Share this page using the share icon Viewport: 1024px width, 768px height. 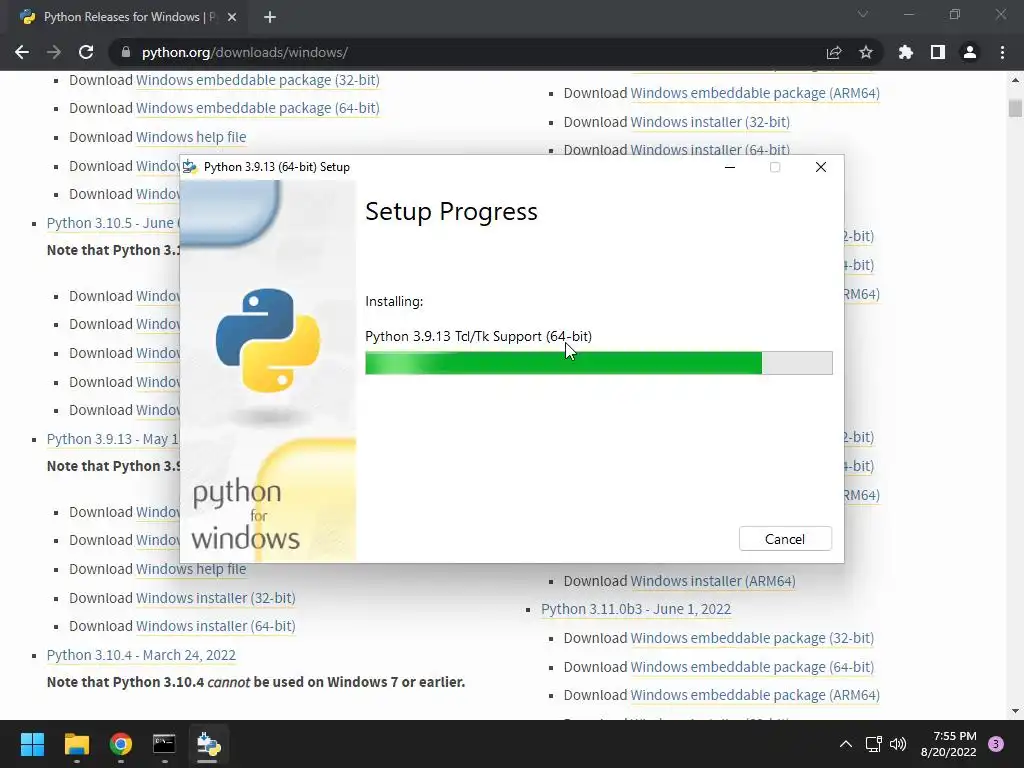834,52
